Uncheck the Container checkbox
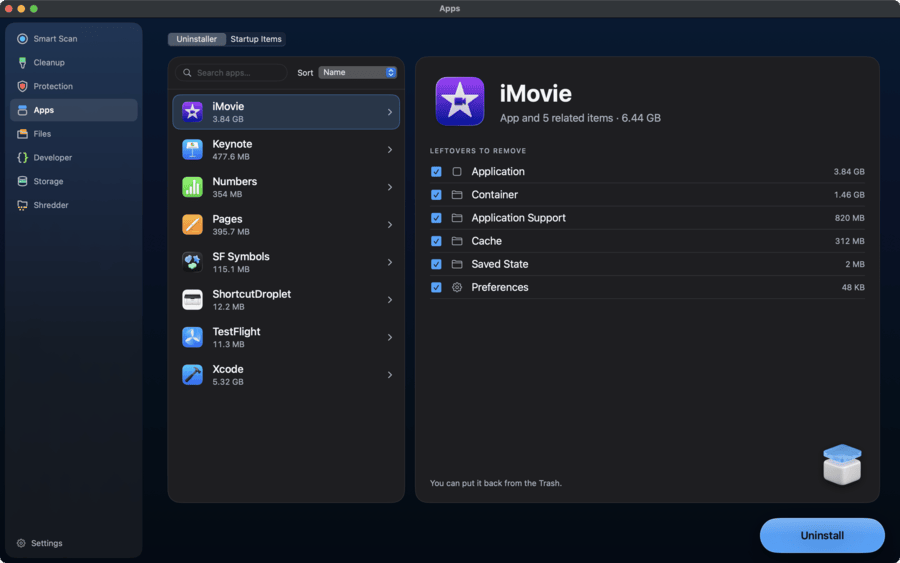This screenshot has height=563, width=900. pyautogui.click(x=436, y=195)
